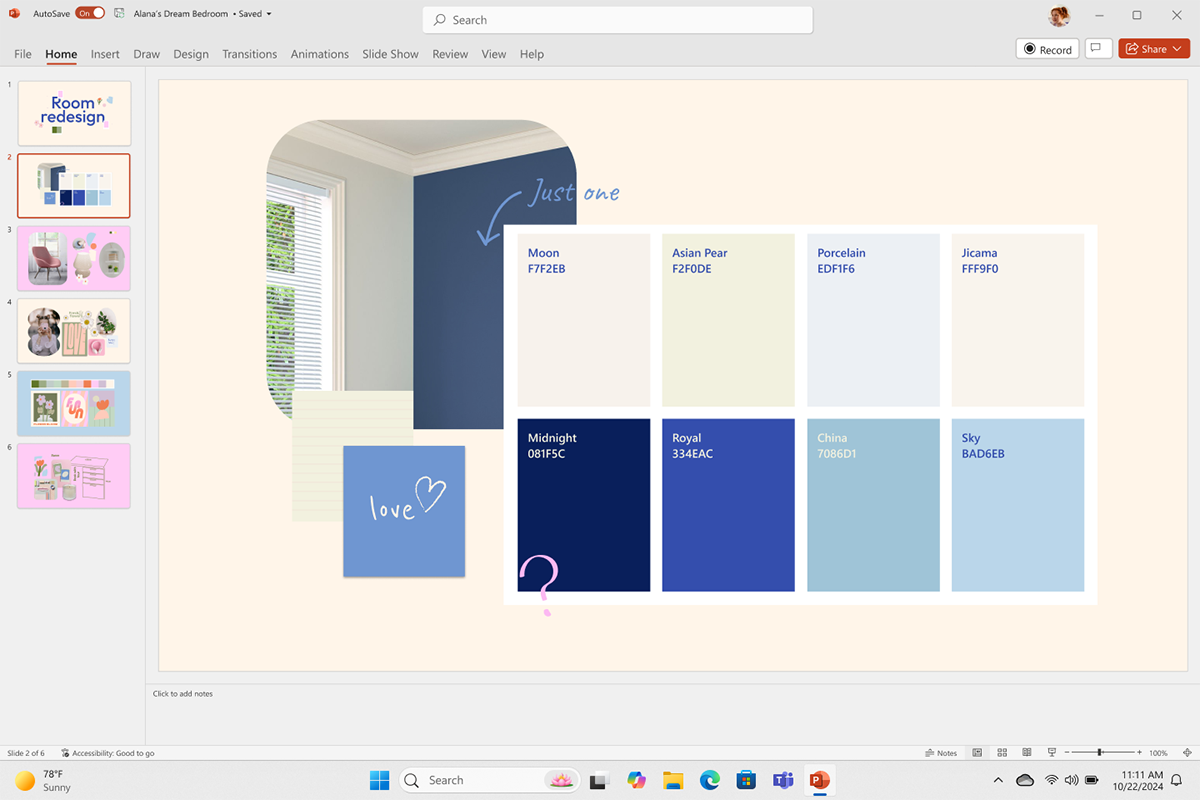Open the Transitions ribbon tab

click(x=249, y=54)
